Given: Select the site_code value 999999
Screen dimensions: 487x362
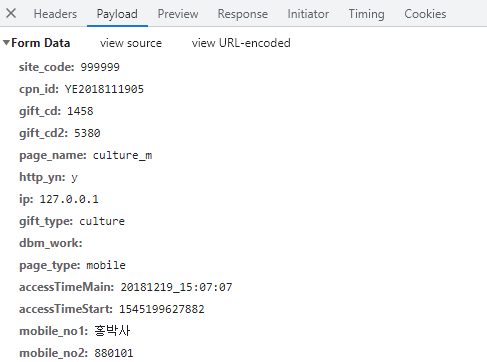Looking at the screenshot, I should [100, 67].
